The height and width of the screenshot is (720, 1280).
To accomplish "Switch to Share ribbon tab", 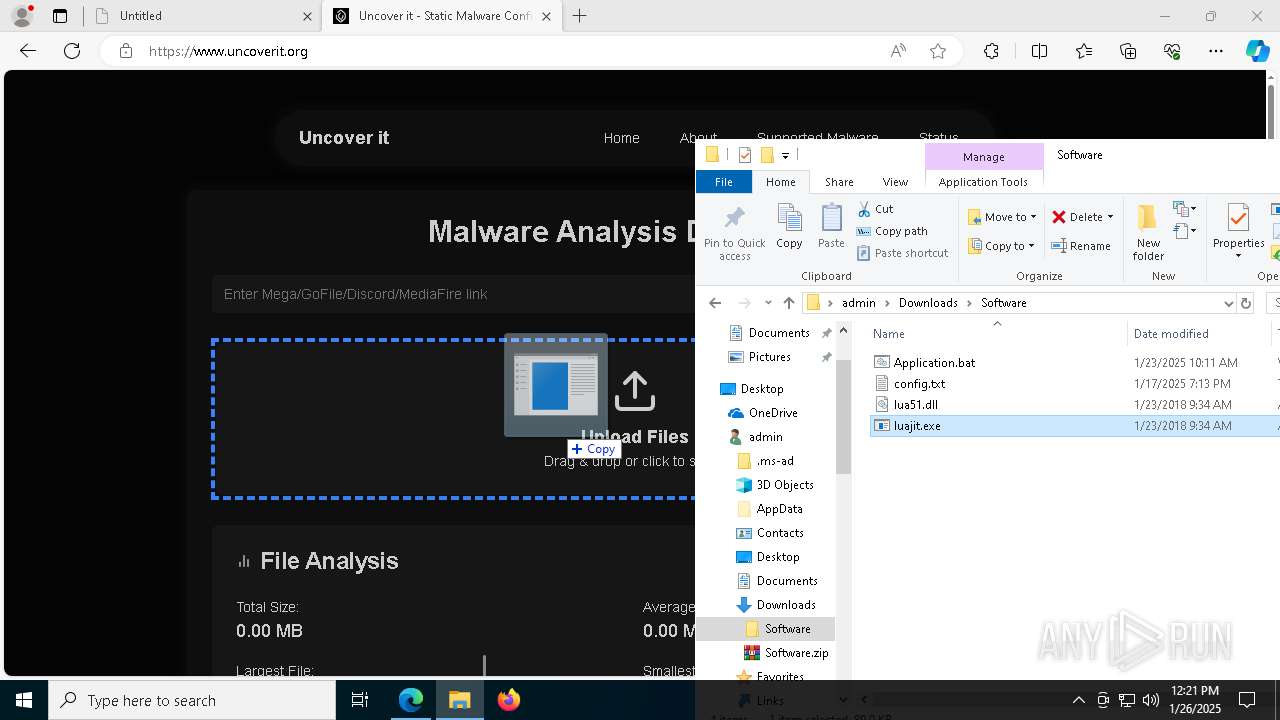I will 839,182.
